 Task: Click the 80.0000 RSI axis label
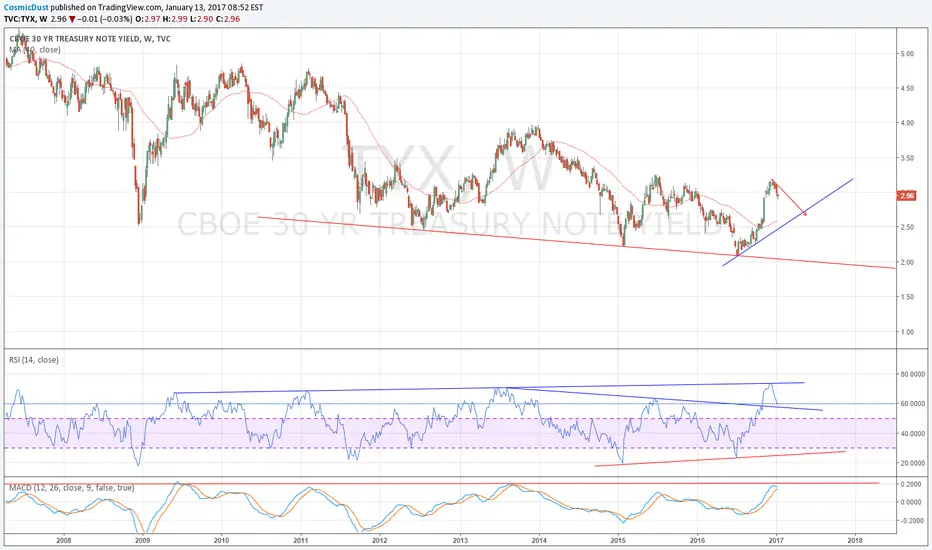912,374
